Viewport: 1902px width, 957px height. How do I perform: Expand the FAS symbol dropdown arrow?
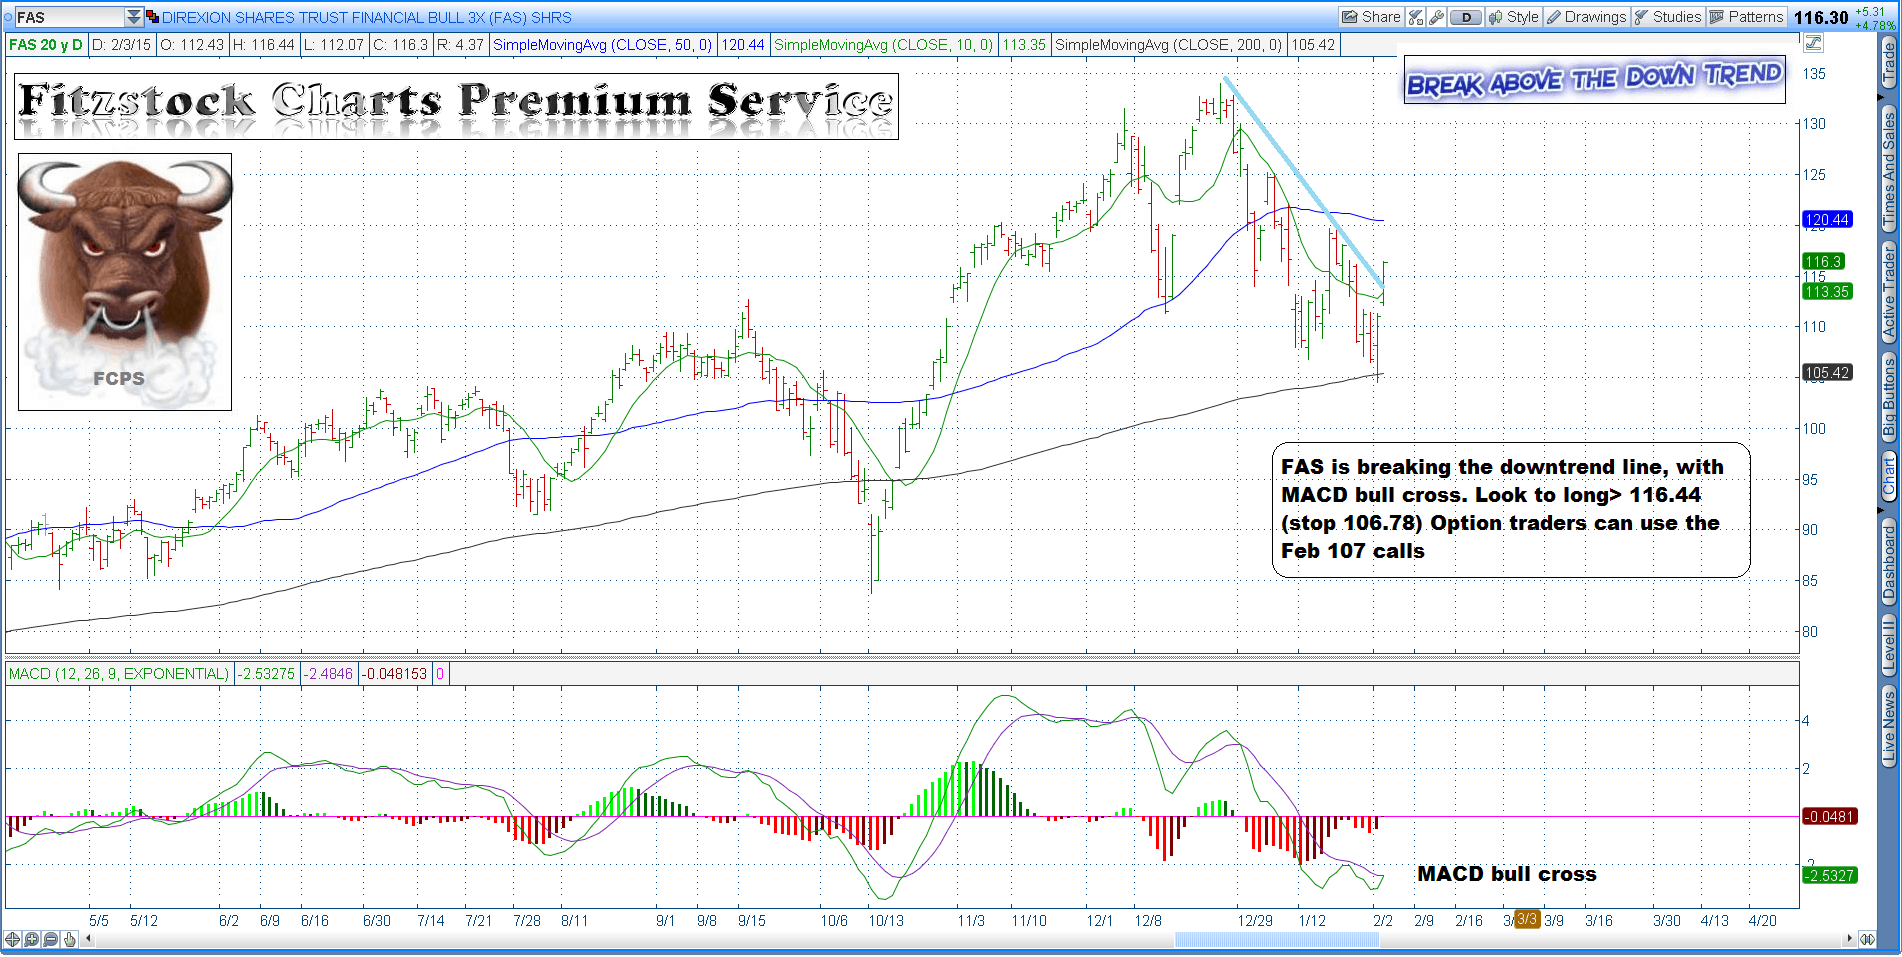[x=133, y=17]
